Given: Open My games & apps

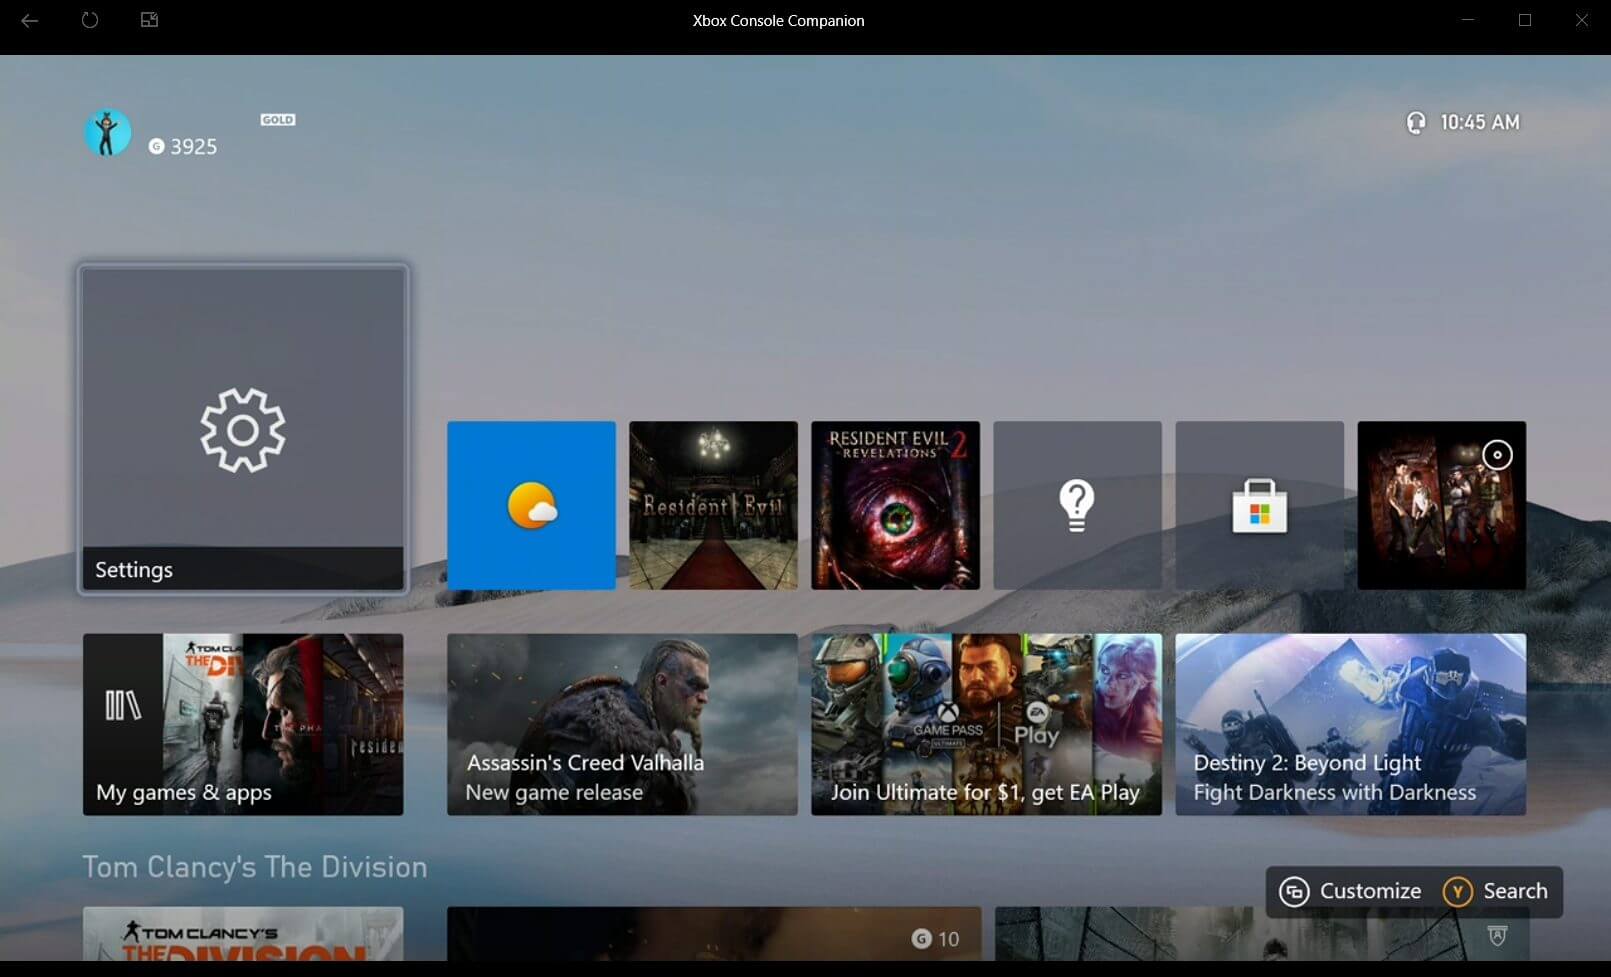Looking at the screenshot, I should pyautogui.click(x=243, y=724).
